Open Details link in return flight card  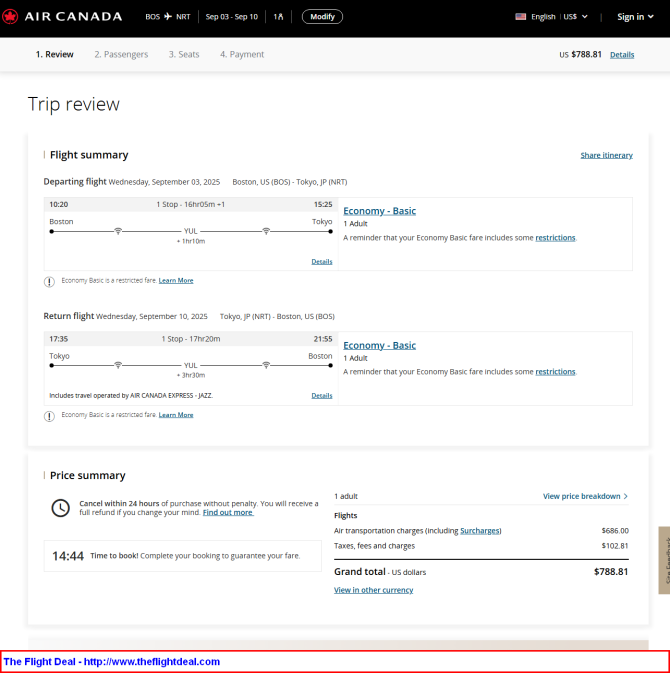click(322, 395)
